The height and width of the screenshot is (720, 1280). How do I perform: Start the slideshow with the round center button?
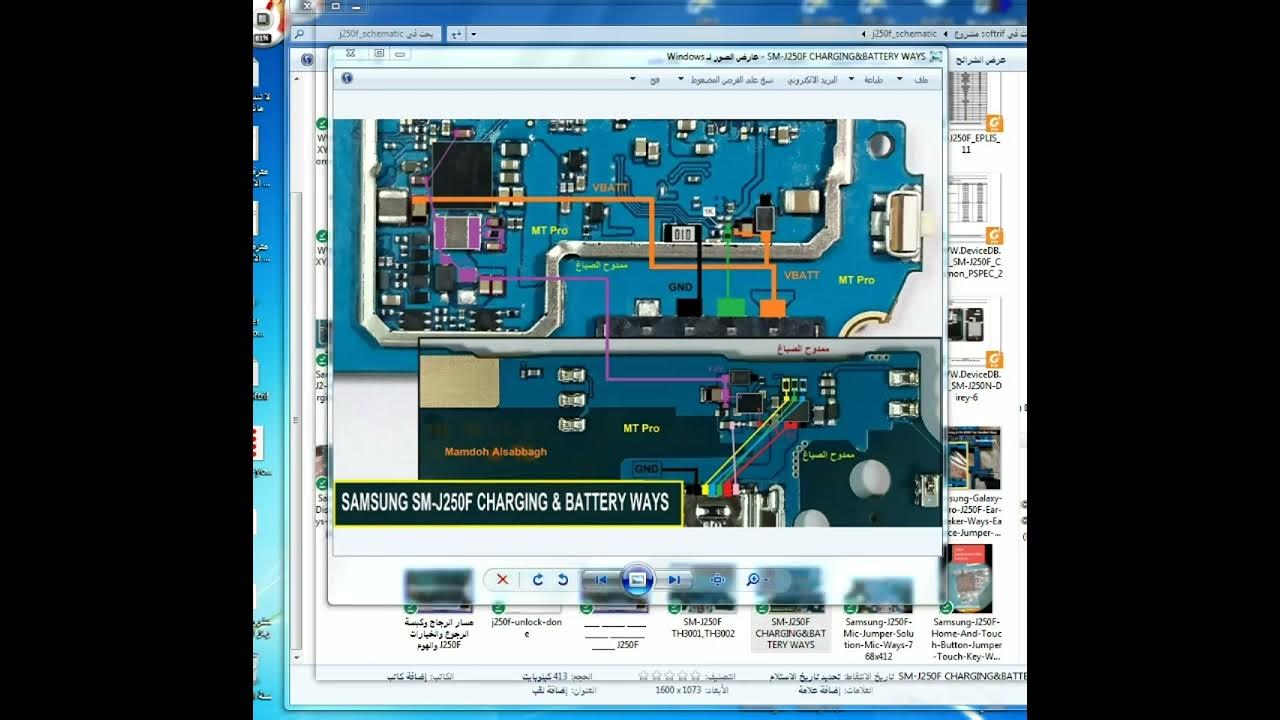click(637, 579)
